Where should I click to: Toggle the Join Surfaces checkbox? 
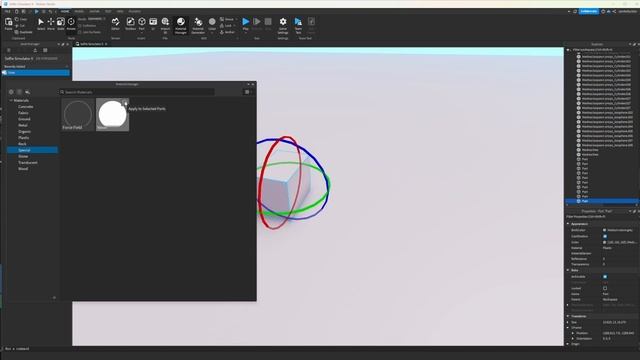[x=80, y=32]
